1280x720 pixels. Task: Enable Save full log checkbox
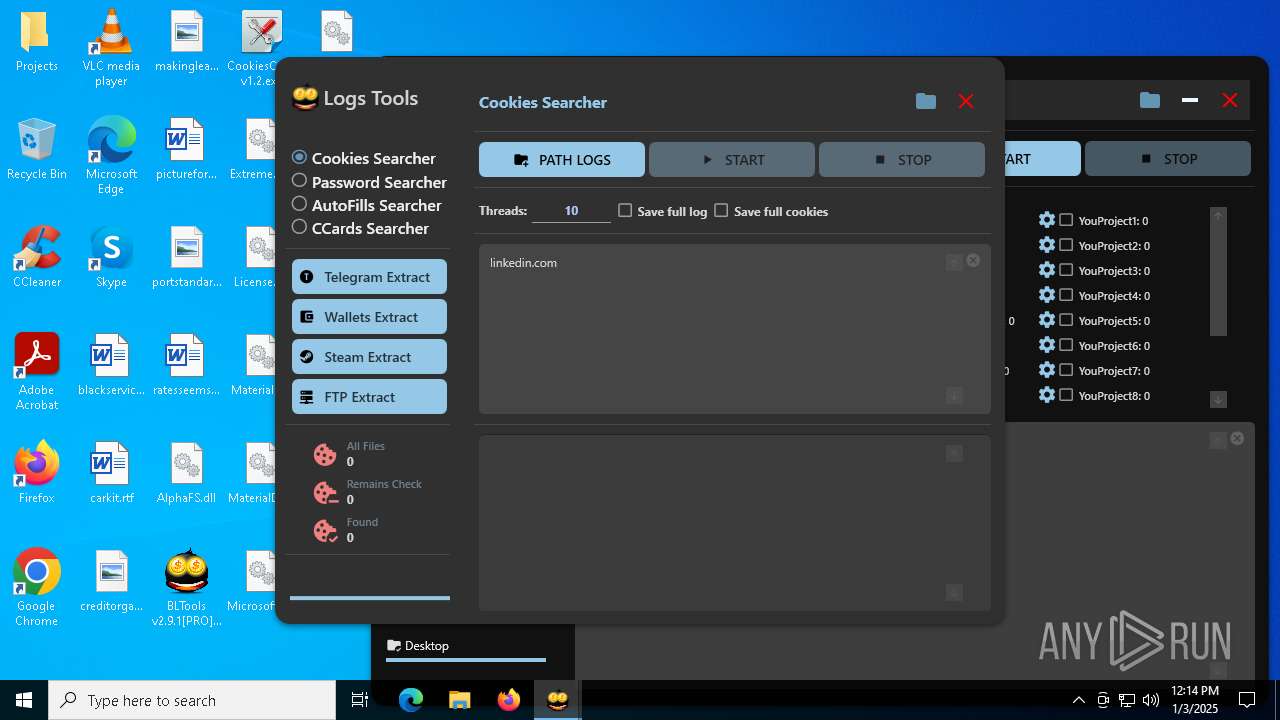click(625, 210)
